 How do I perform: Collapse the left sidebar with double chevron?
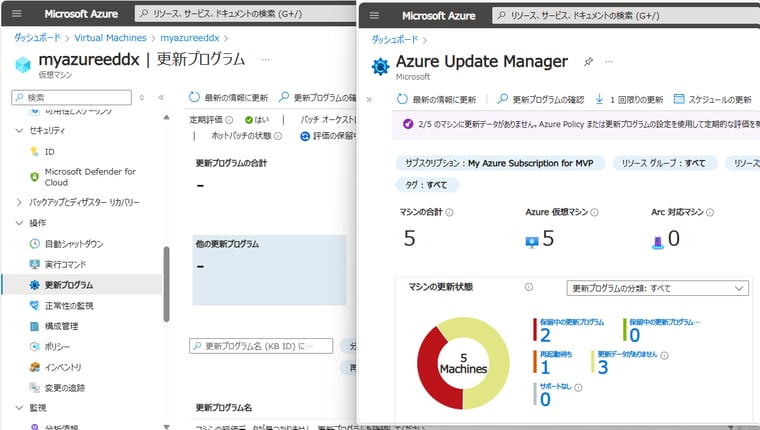coord(161,97)
